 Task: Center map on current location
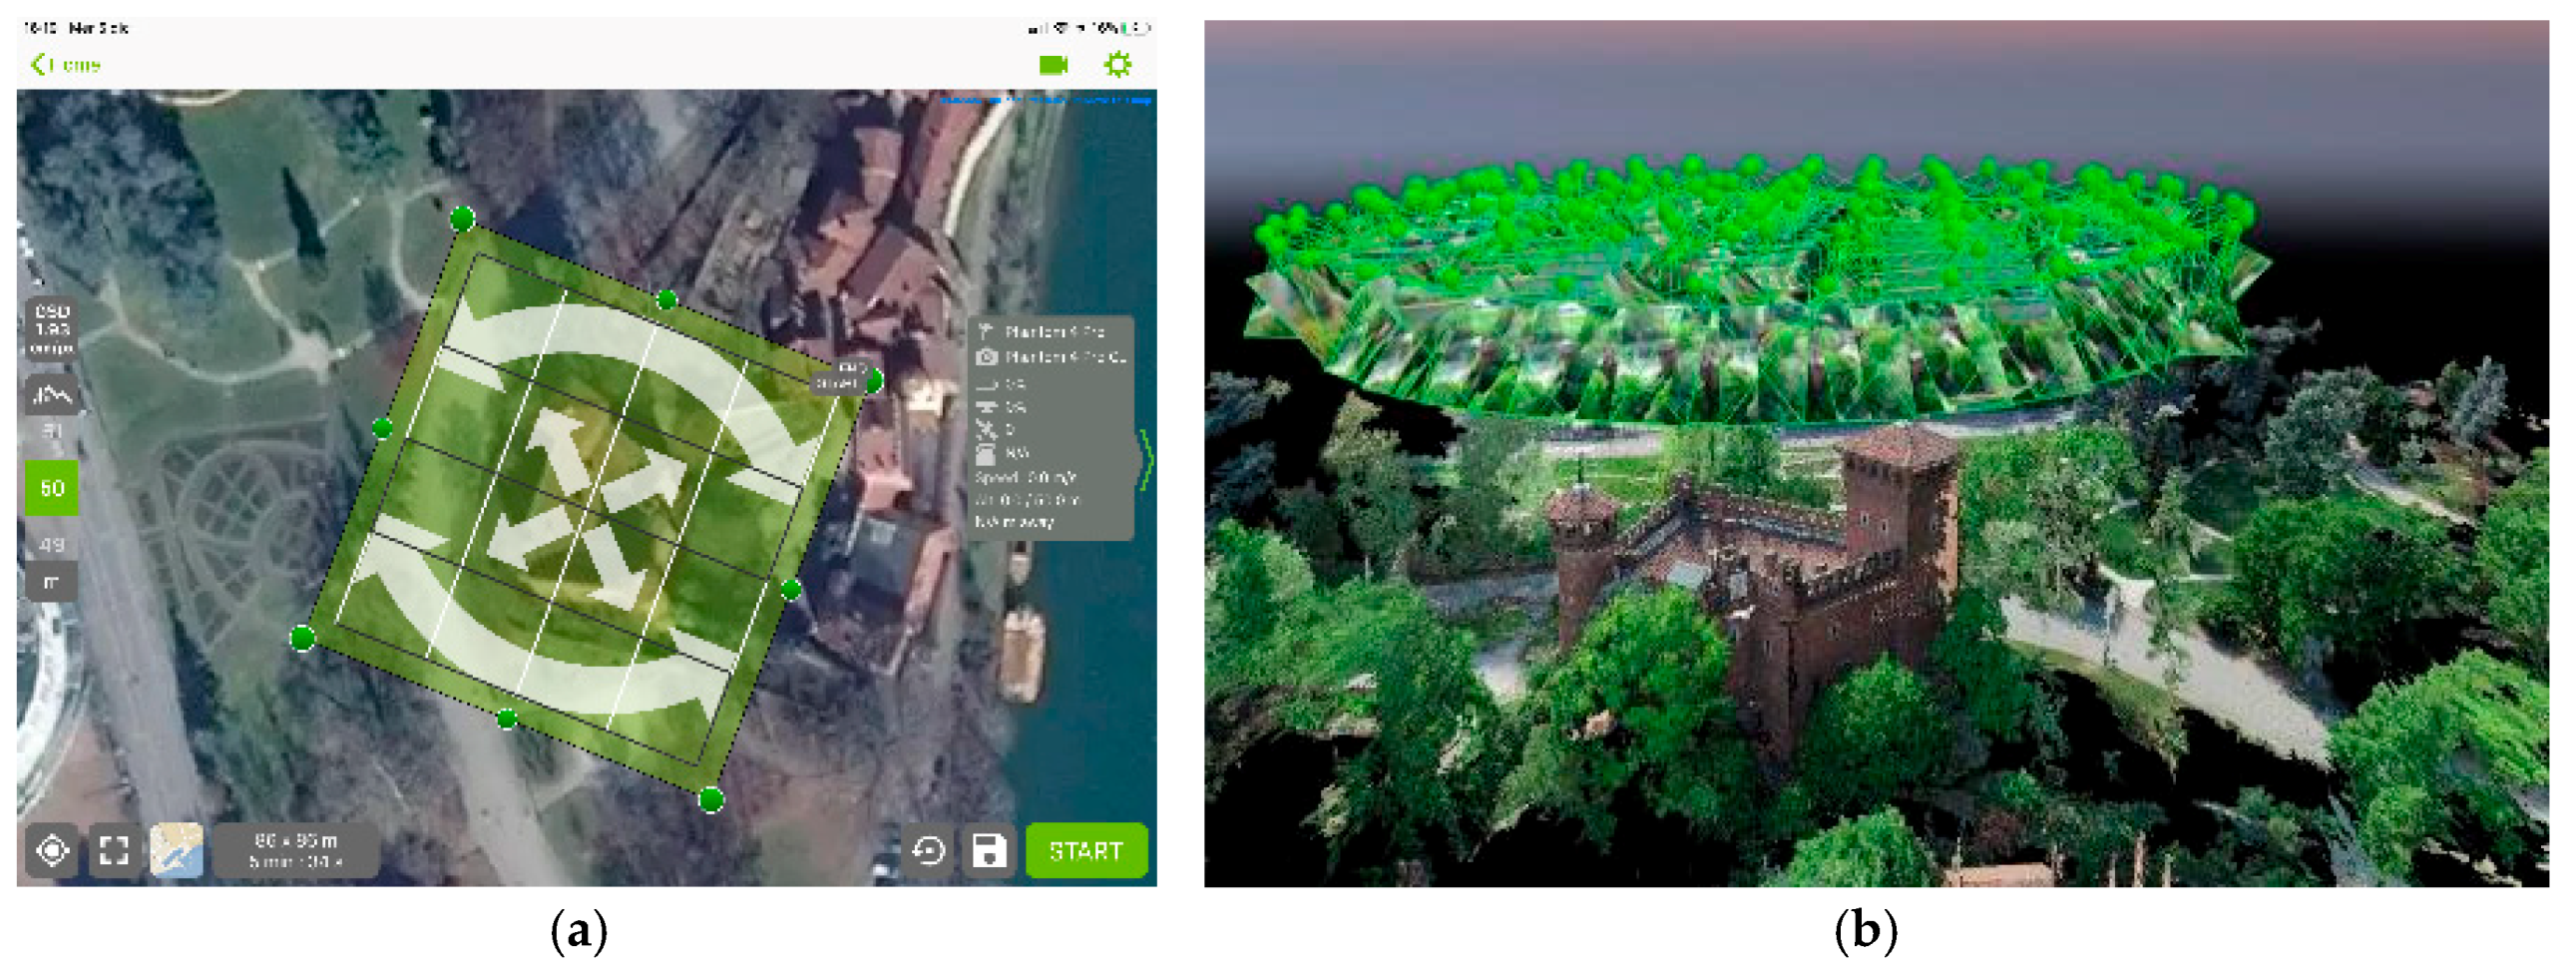(x=52, y=850)
